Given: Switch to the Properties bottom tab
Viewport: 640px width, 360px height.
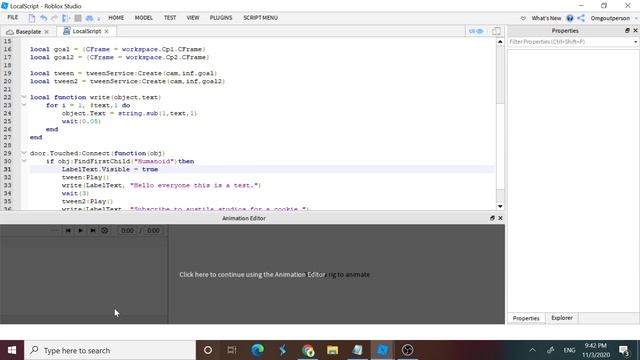Looking at the screenshot, I should (526, 318).
